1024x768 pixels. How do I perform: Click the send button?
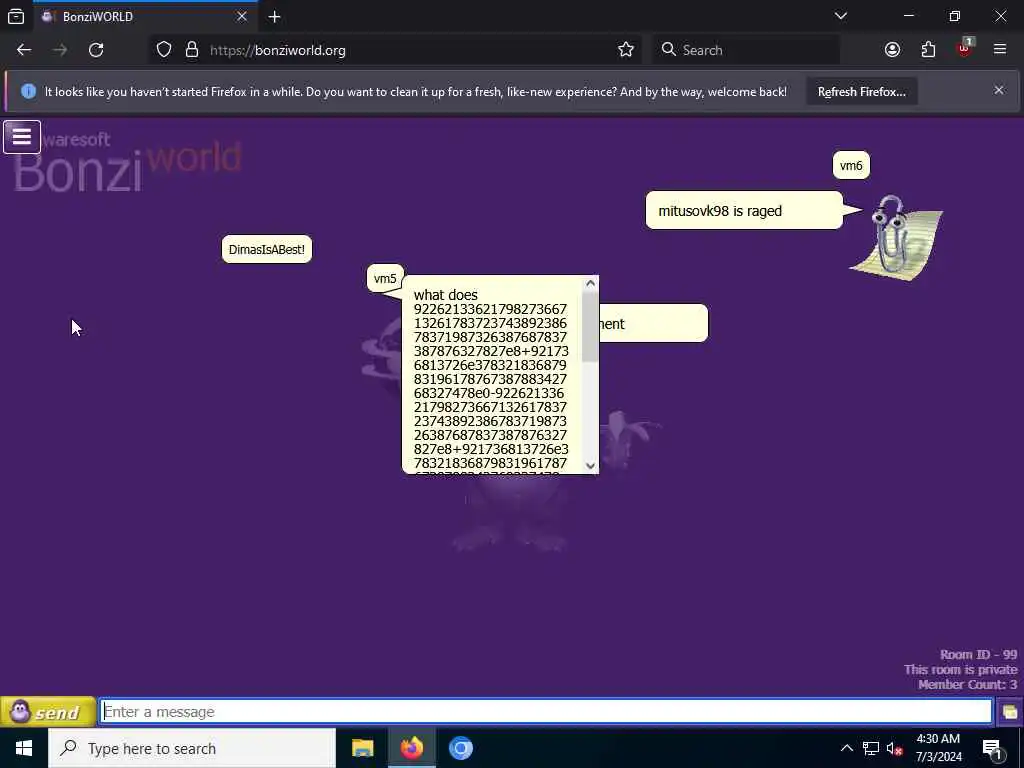[x=48, y=712]
